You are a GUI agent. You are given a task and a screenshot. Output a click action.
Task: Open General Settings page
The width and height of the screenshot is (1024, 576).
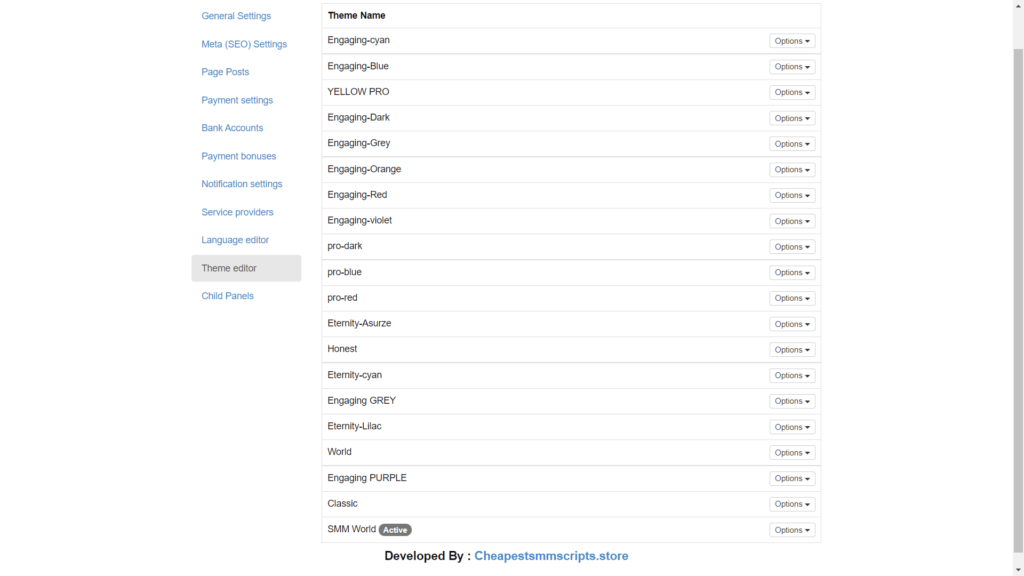236,16
